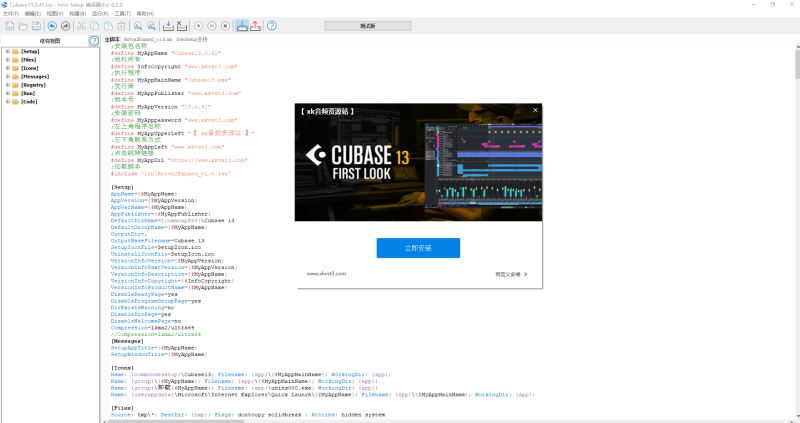Click the [Icons] section header in code
The height and width of the screenshot is (423, 800).
pyautogui.click(x=122, y=368)
